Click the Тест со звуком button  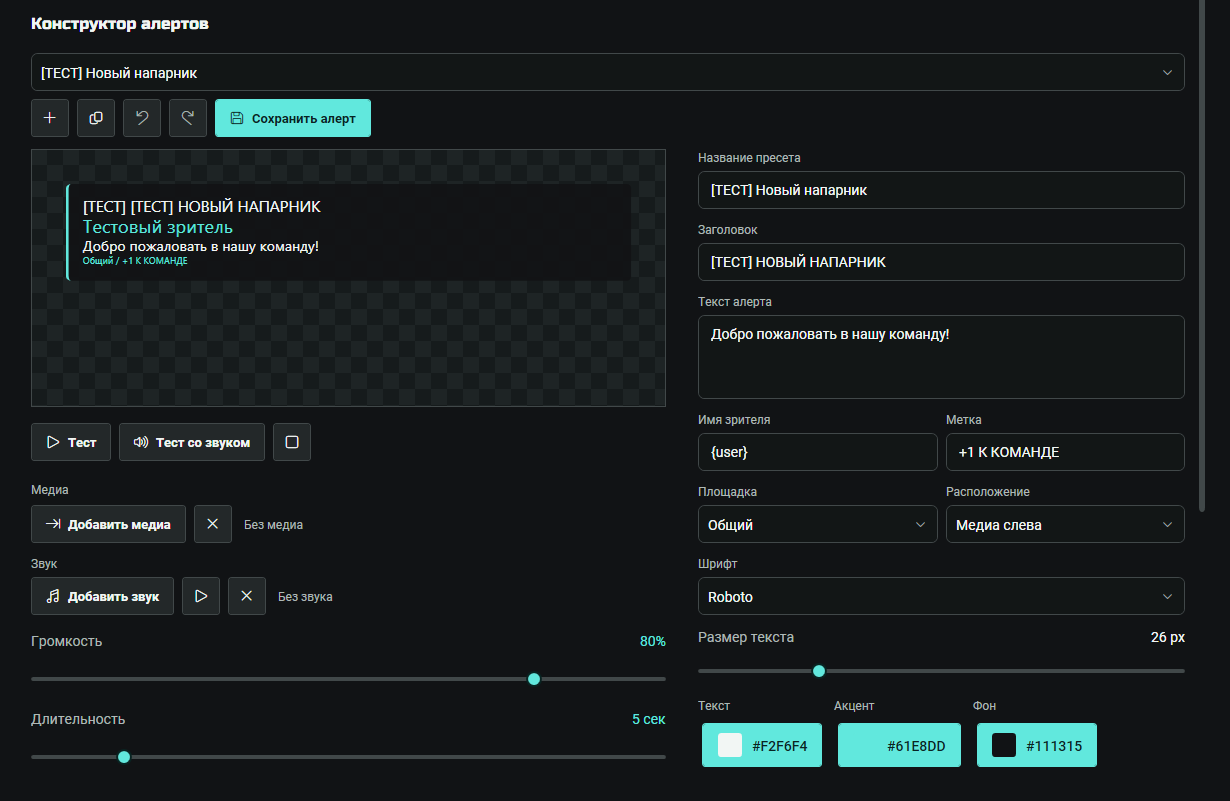point(192,442)
